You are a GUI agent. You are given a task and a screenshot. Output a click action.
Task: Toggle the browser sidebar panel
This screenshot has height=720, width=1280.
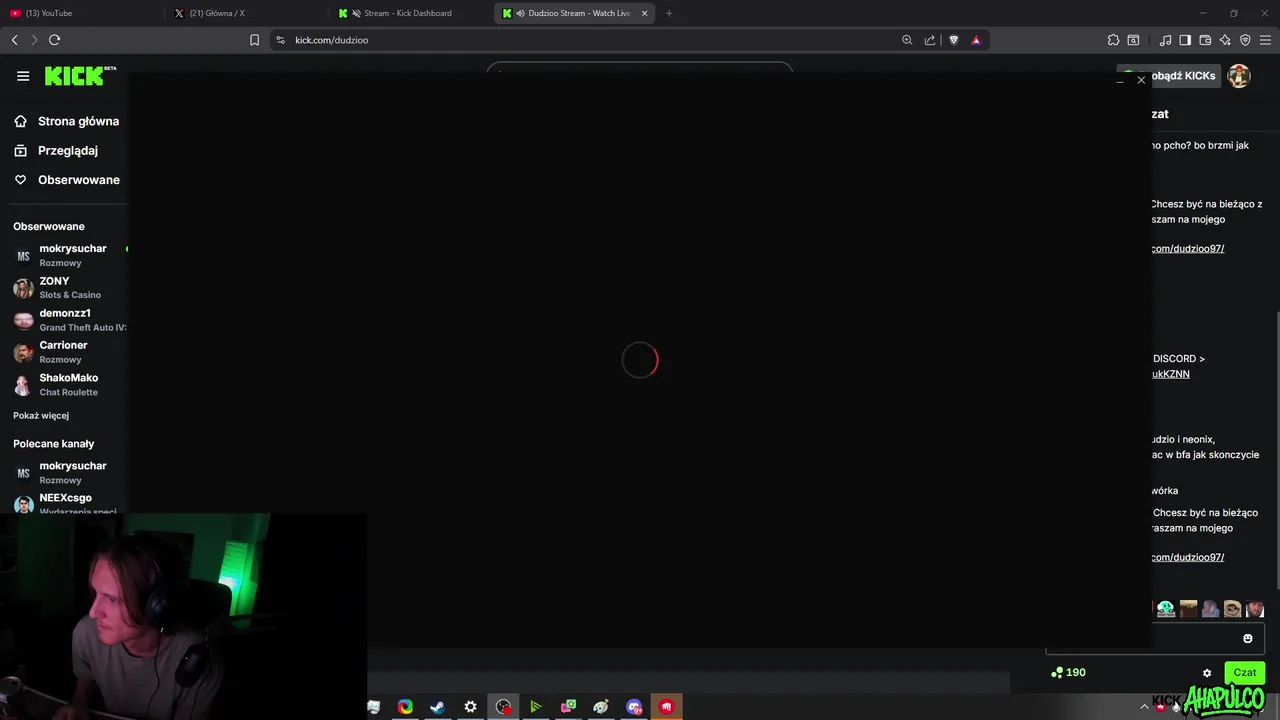coord(1185,40)
